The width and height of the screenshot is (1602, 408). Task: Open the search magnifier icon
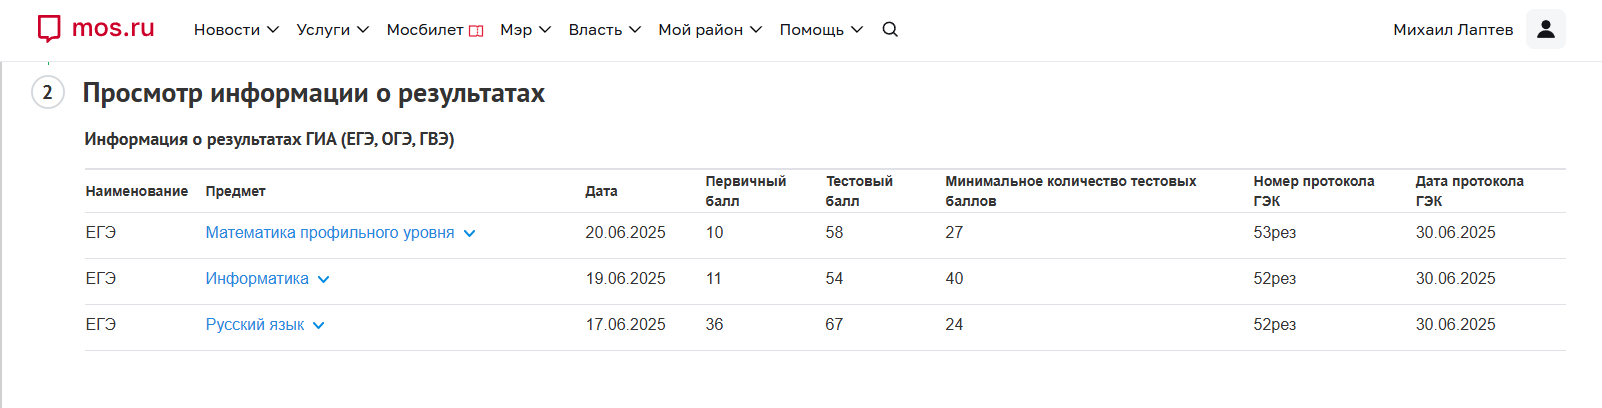coord(890,29)
